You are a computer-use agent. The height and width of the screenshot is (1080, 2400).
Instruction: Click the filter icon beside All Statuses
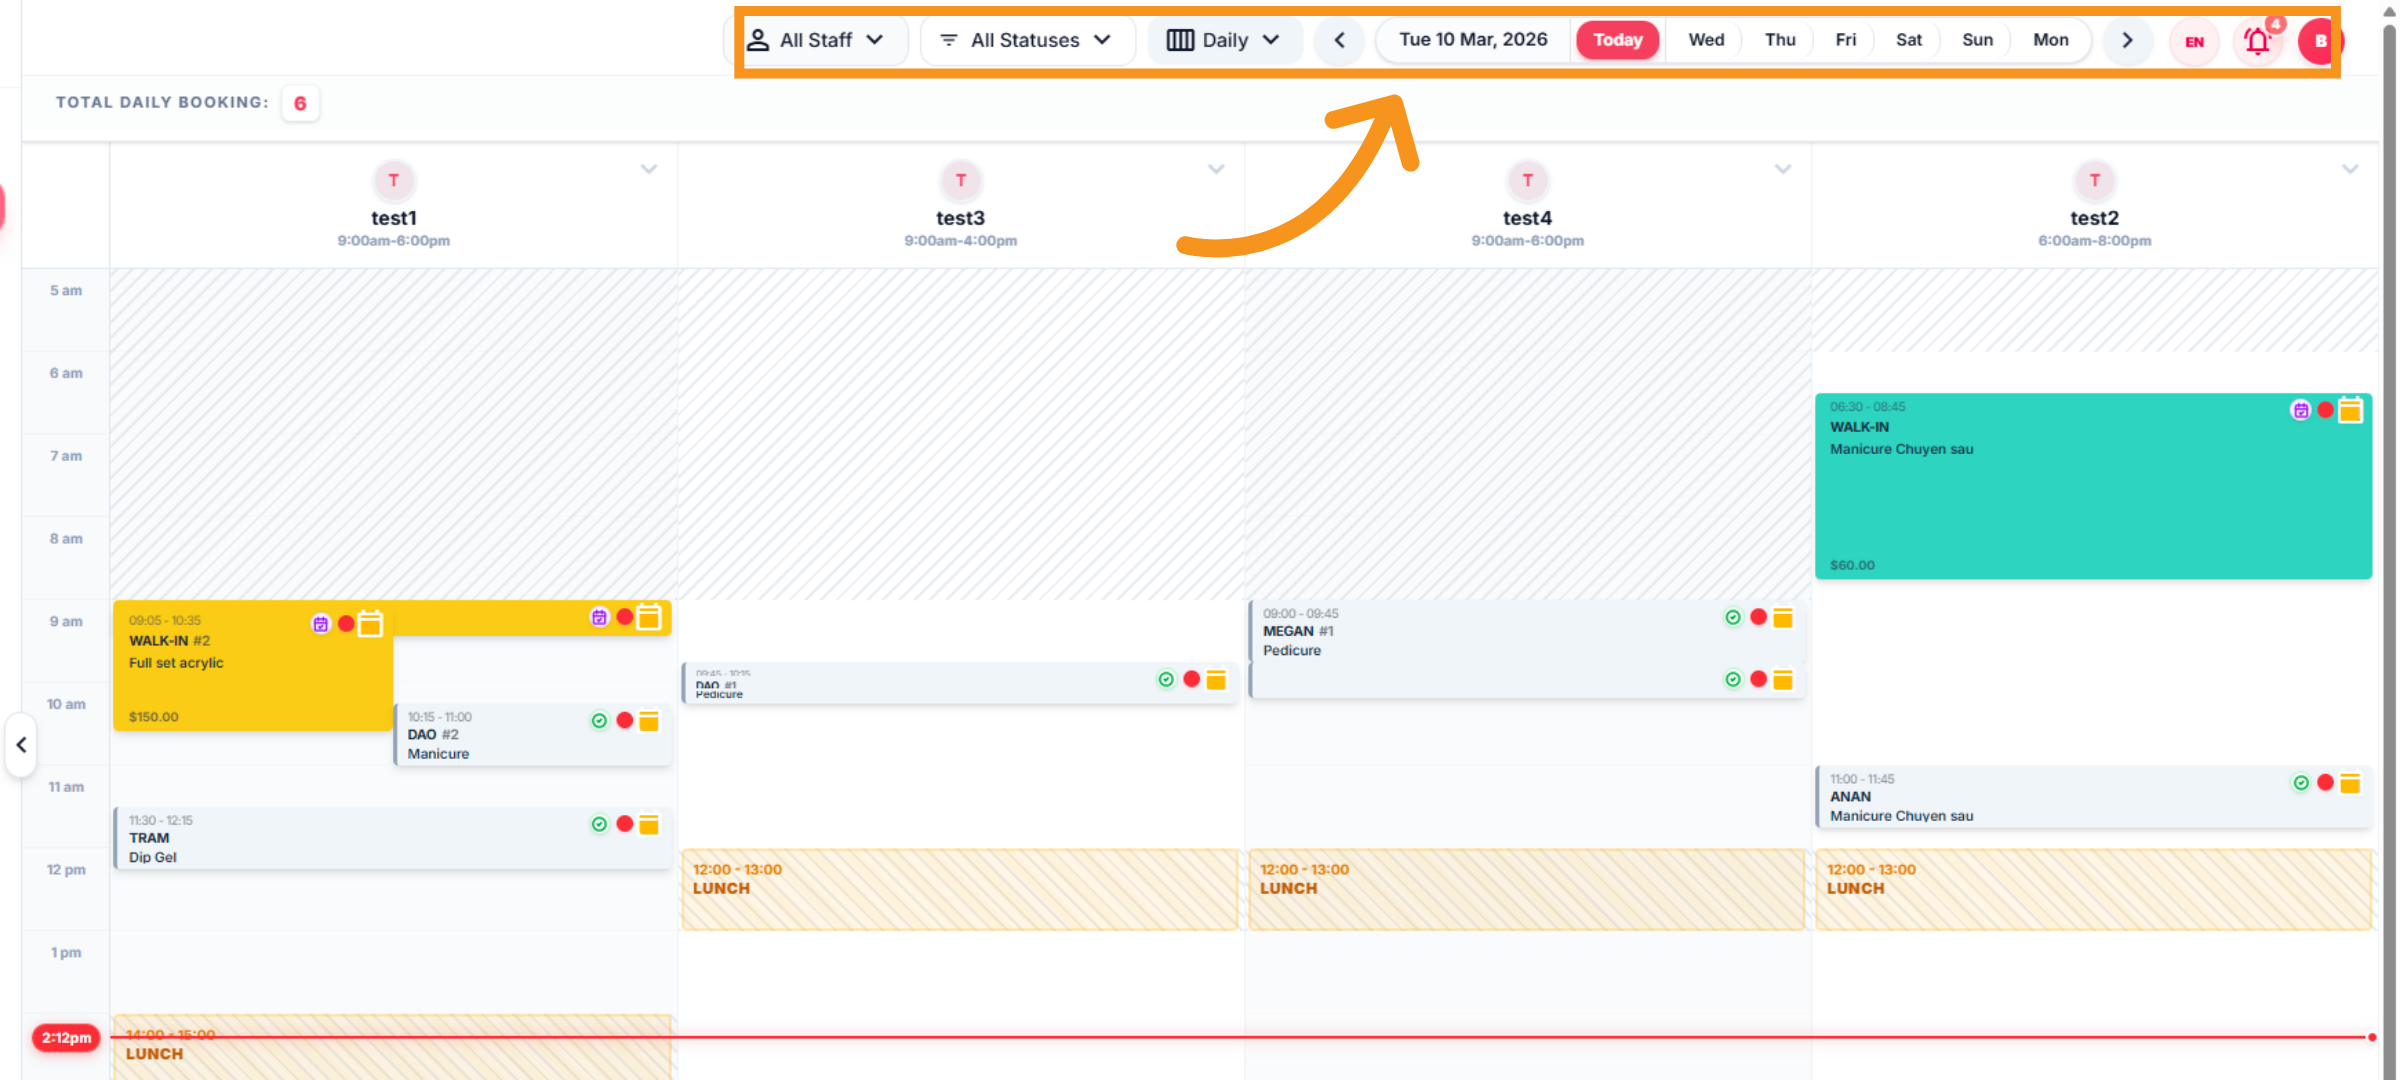[x=947, y=40]
